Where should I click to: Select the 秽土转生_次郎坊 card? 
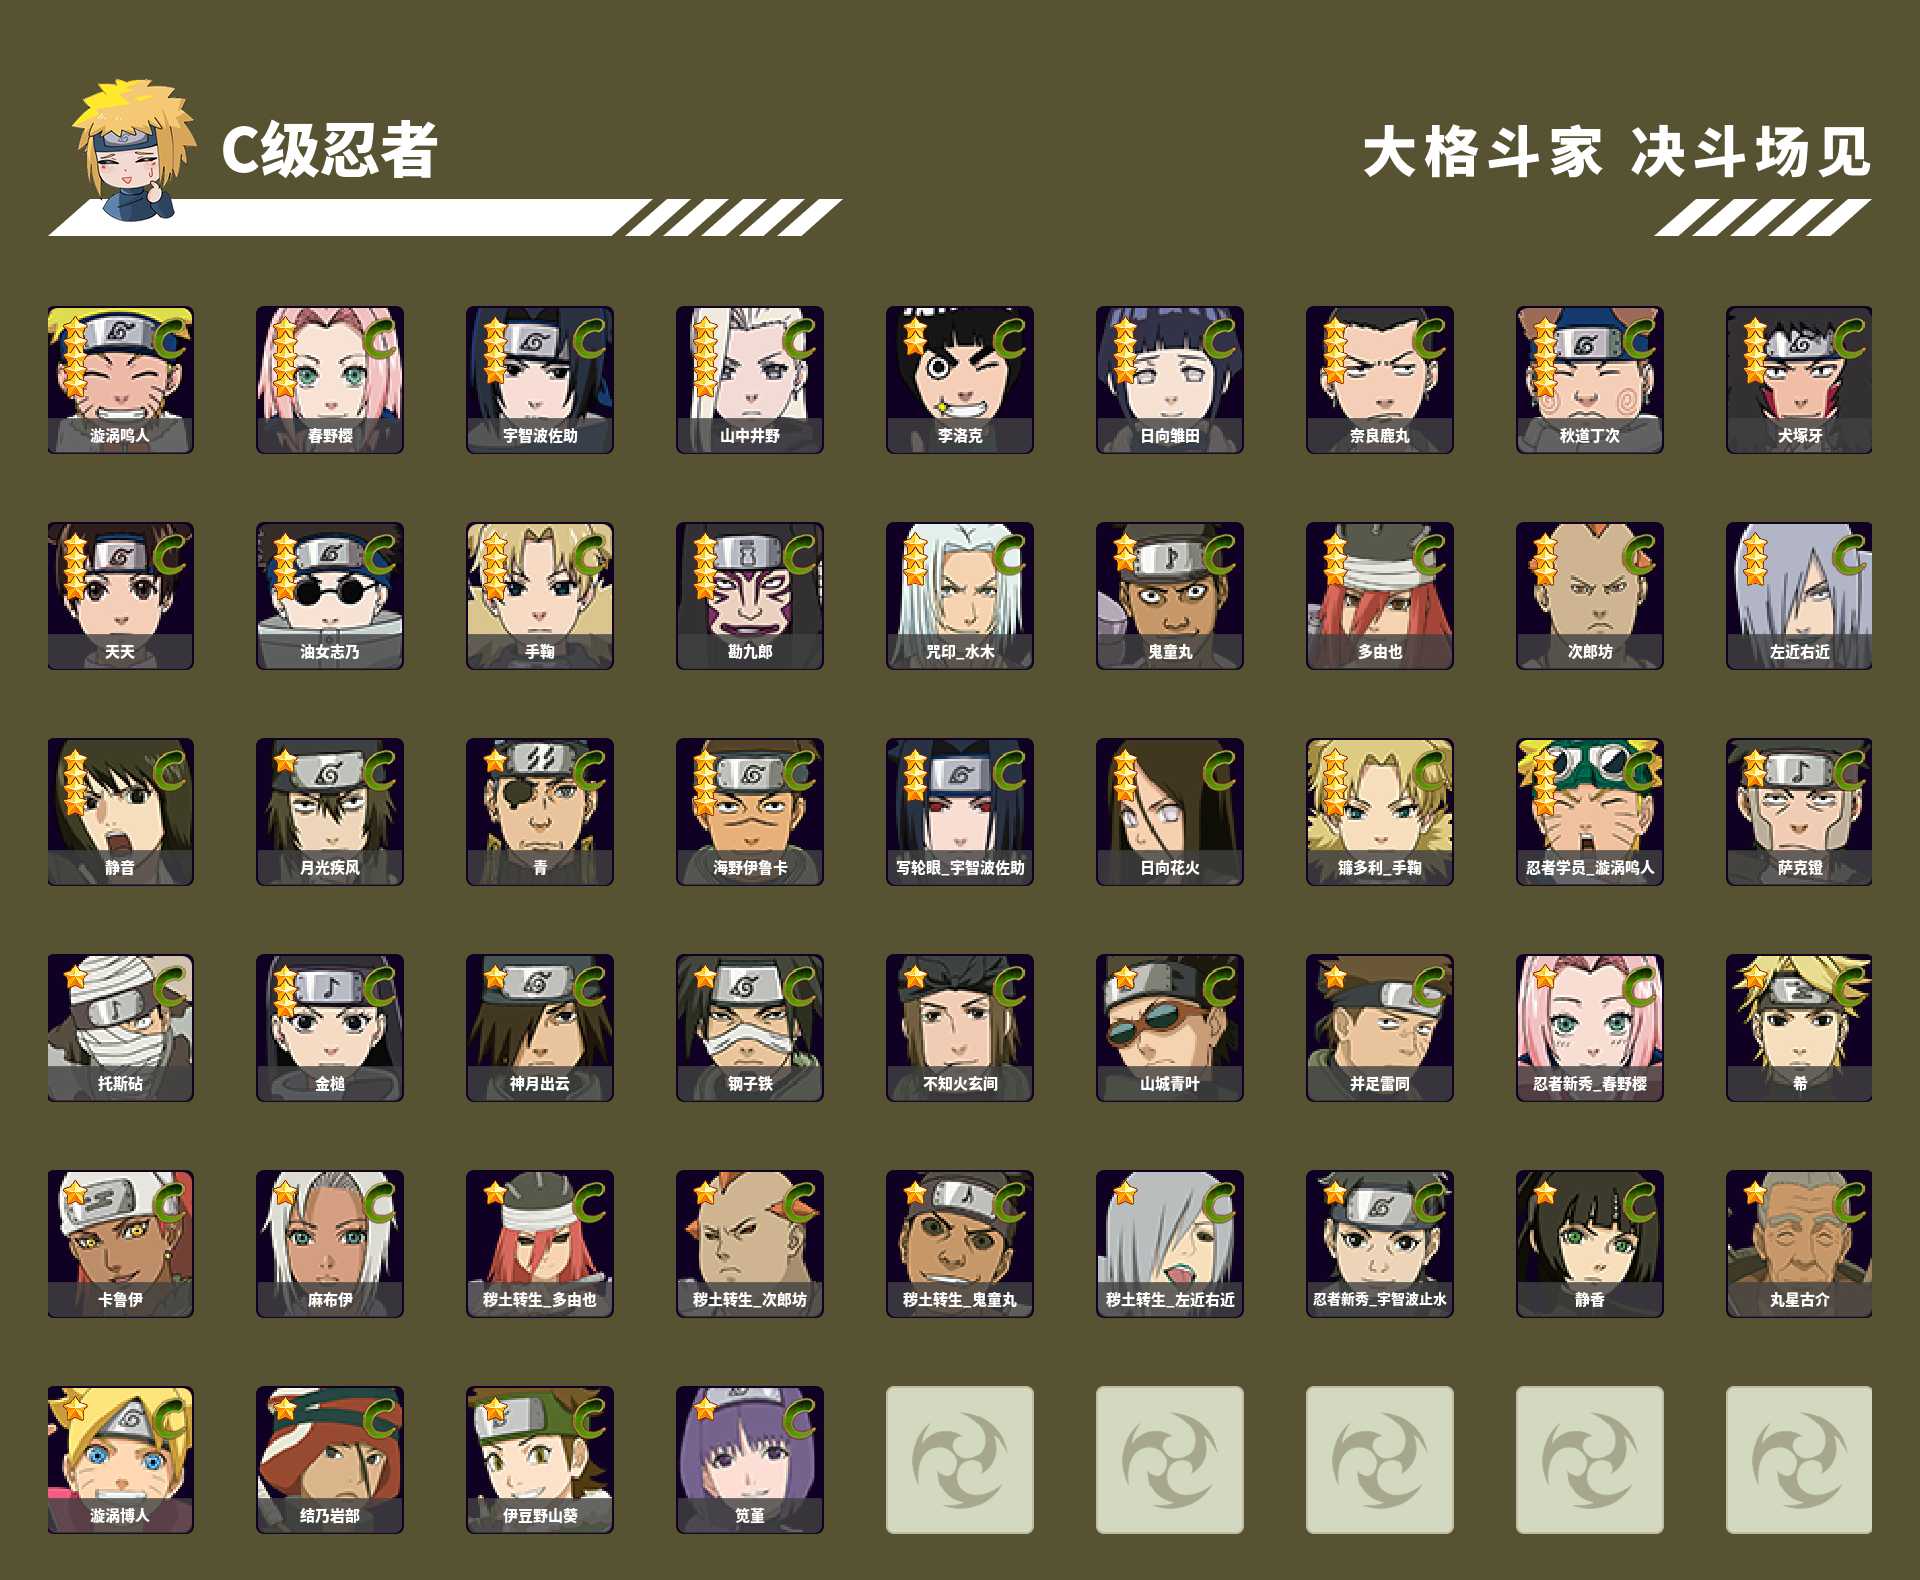pyautogui.click(x=750, y=1244)
